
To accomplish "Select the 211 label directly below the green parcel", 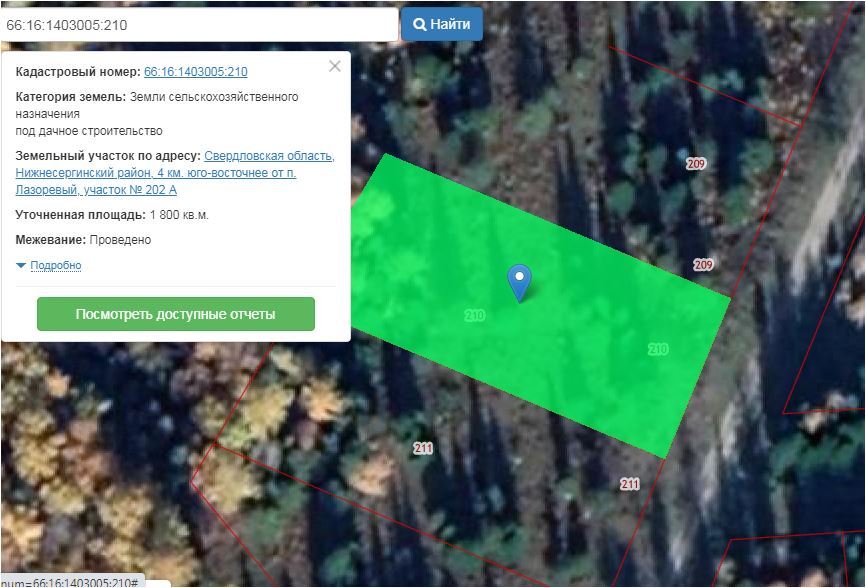I will [423, 448].
